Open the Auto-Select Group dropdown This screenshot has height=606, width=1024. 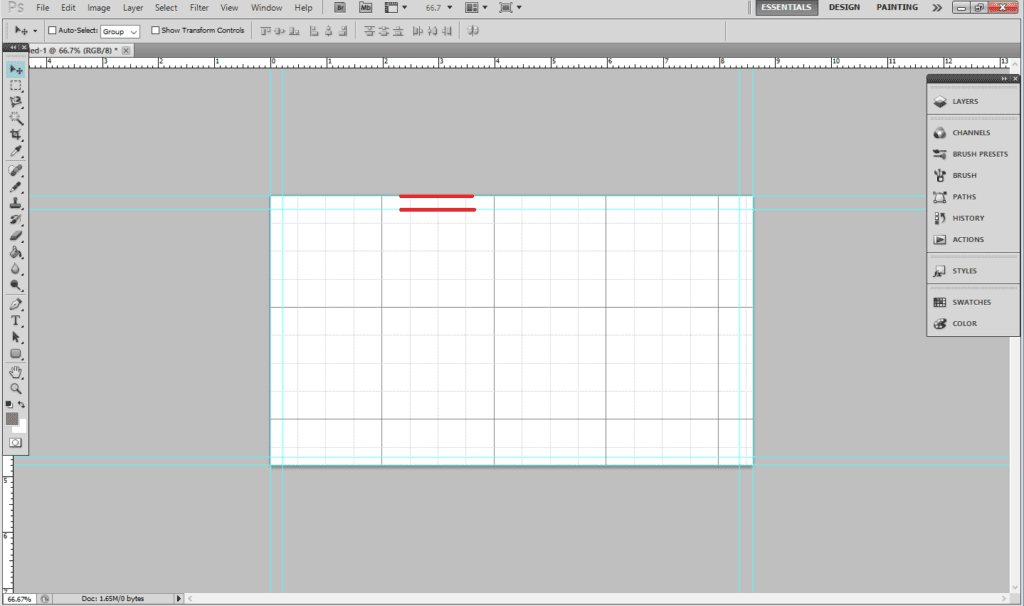click(120, 31)
